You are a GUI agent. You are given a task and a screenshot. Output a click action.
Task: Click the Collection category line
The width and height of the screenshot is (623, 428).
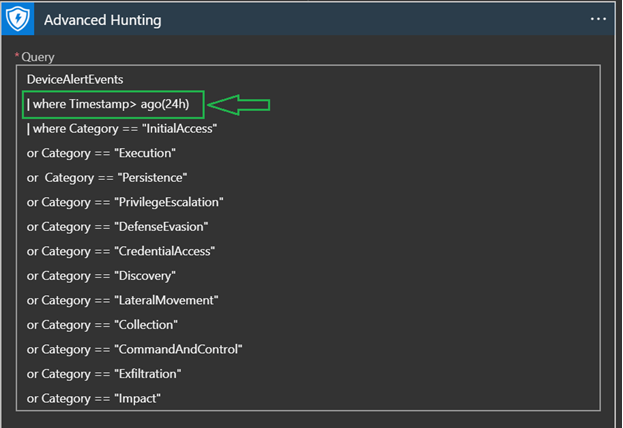pos(102,325)
